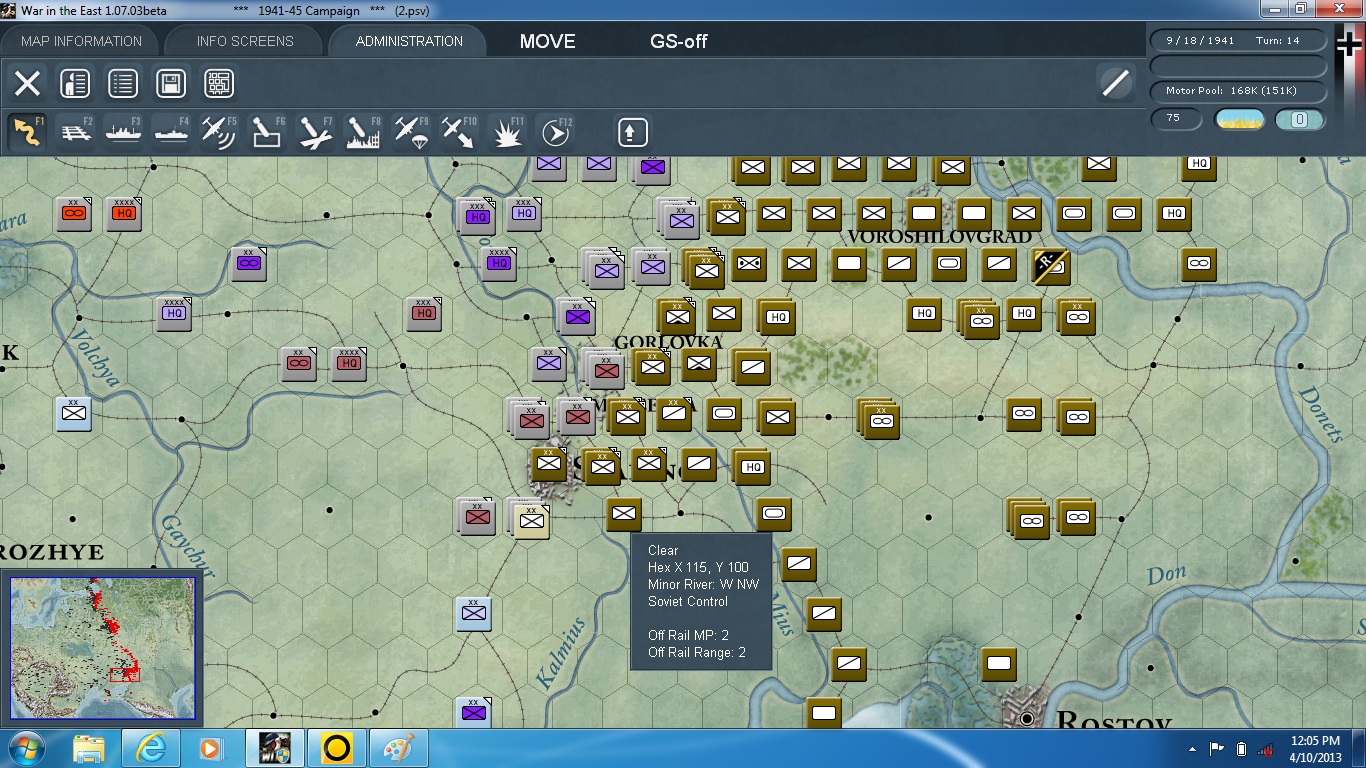Image resolution: width=1366 pixels, height=768 pixels.
Task: Activate the Rail Move mode (F2) icon
Action: [x=76, y=132]
